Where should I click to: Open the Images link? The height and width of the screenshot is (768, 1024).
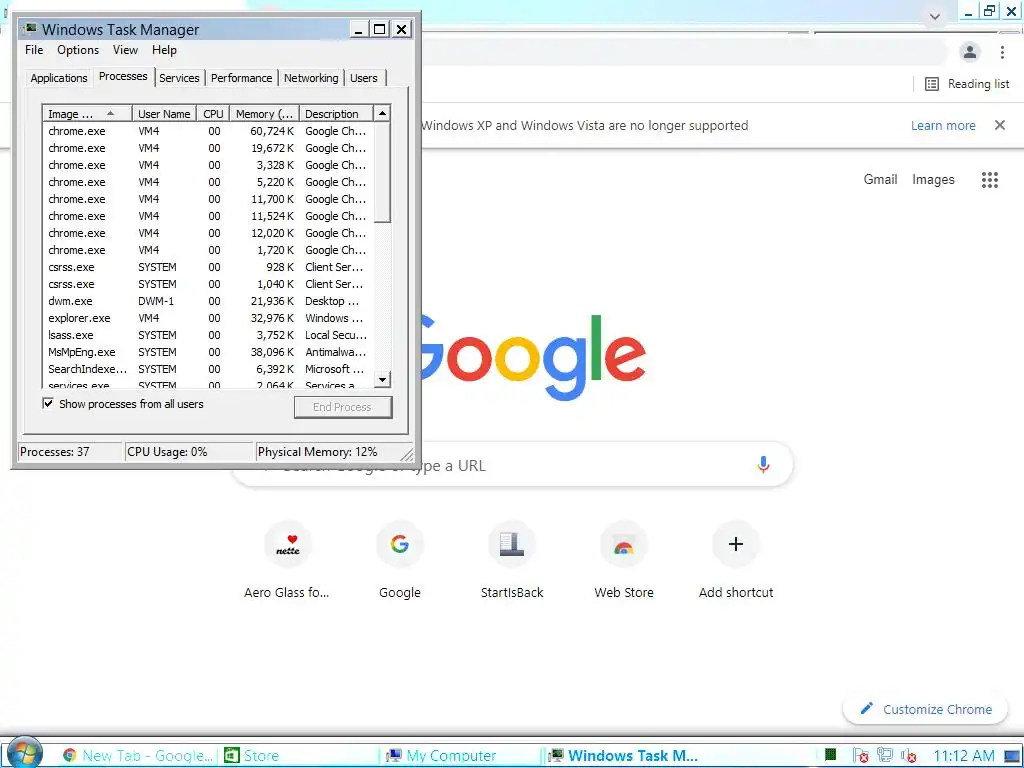click(933, 179)
